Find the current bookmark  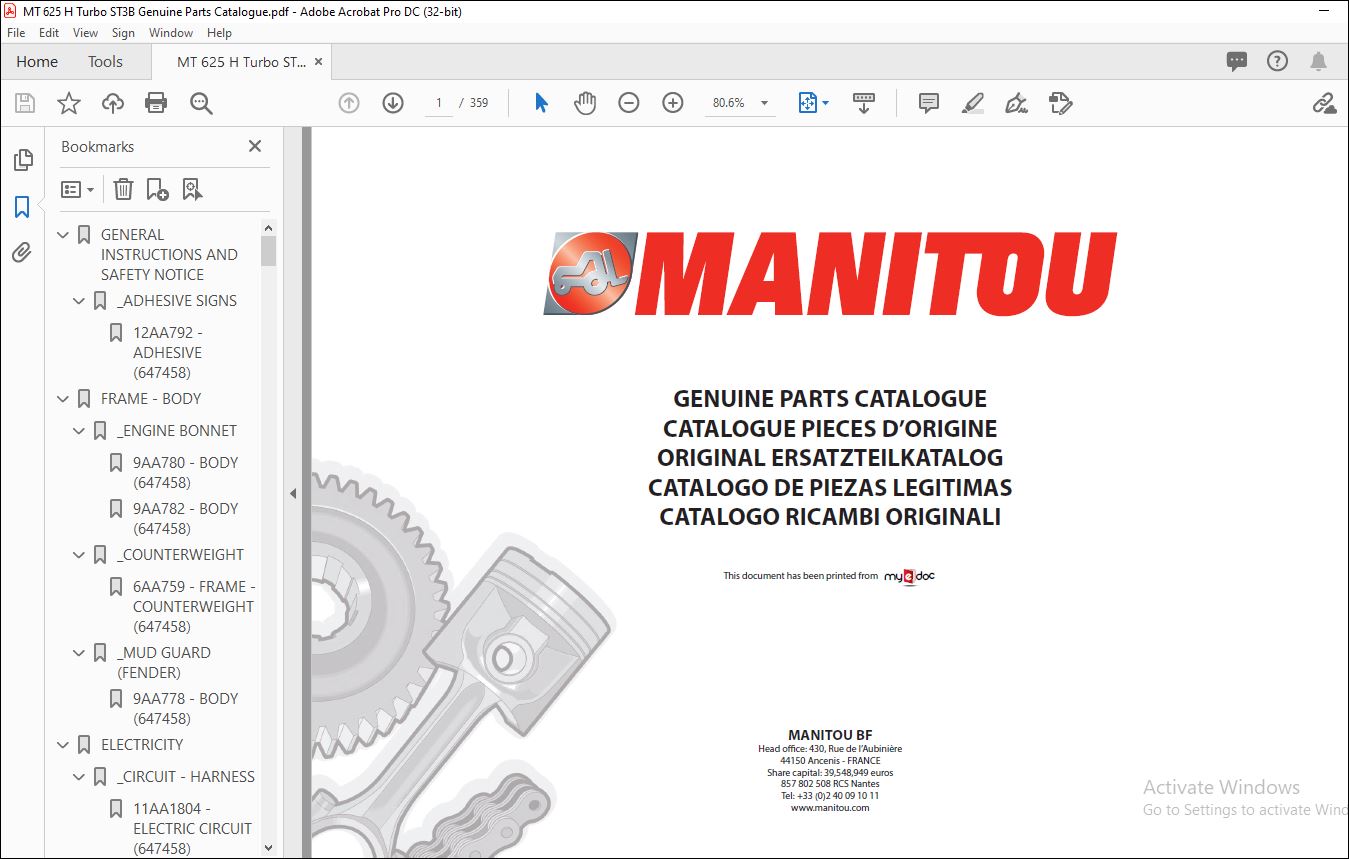click(192, 189)
